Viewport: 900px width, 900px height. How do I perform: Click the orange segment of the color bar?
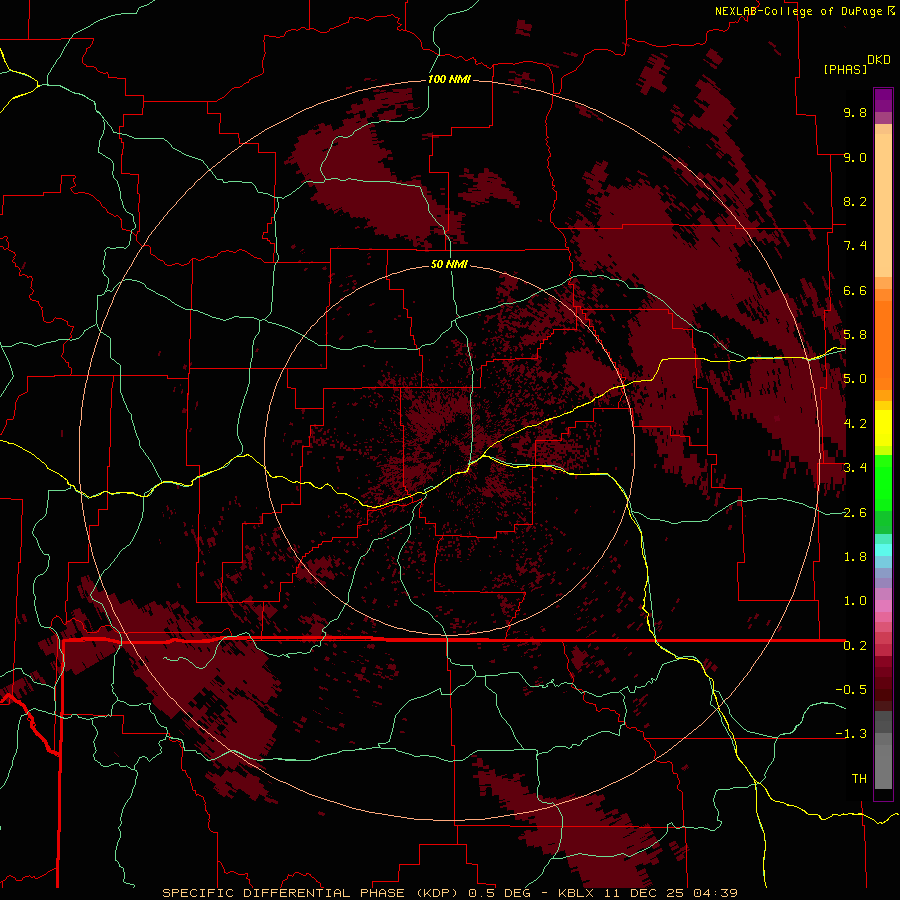(x=883, y=344)
